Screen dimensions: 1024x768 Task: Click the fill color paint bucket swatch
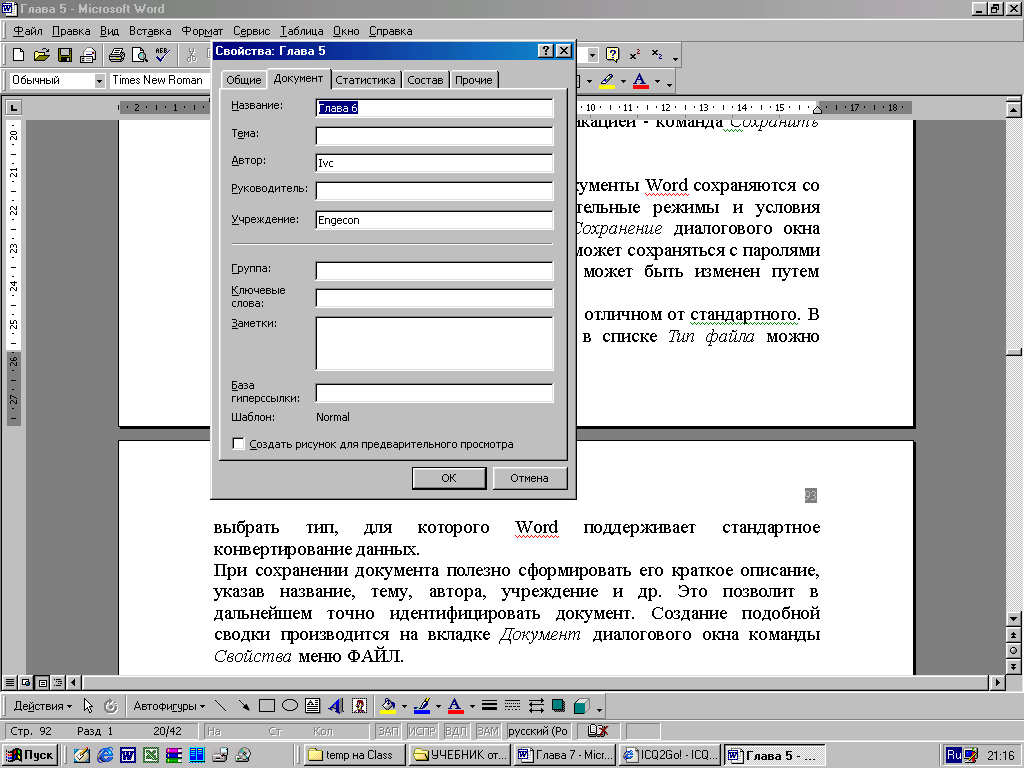click(389, 705)
